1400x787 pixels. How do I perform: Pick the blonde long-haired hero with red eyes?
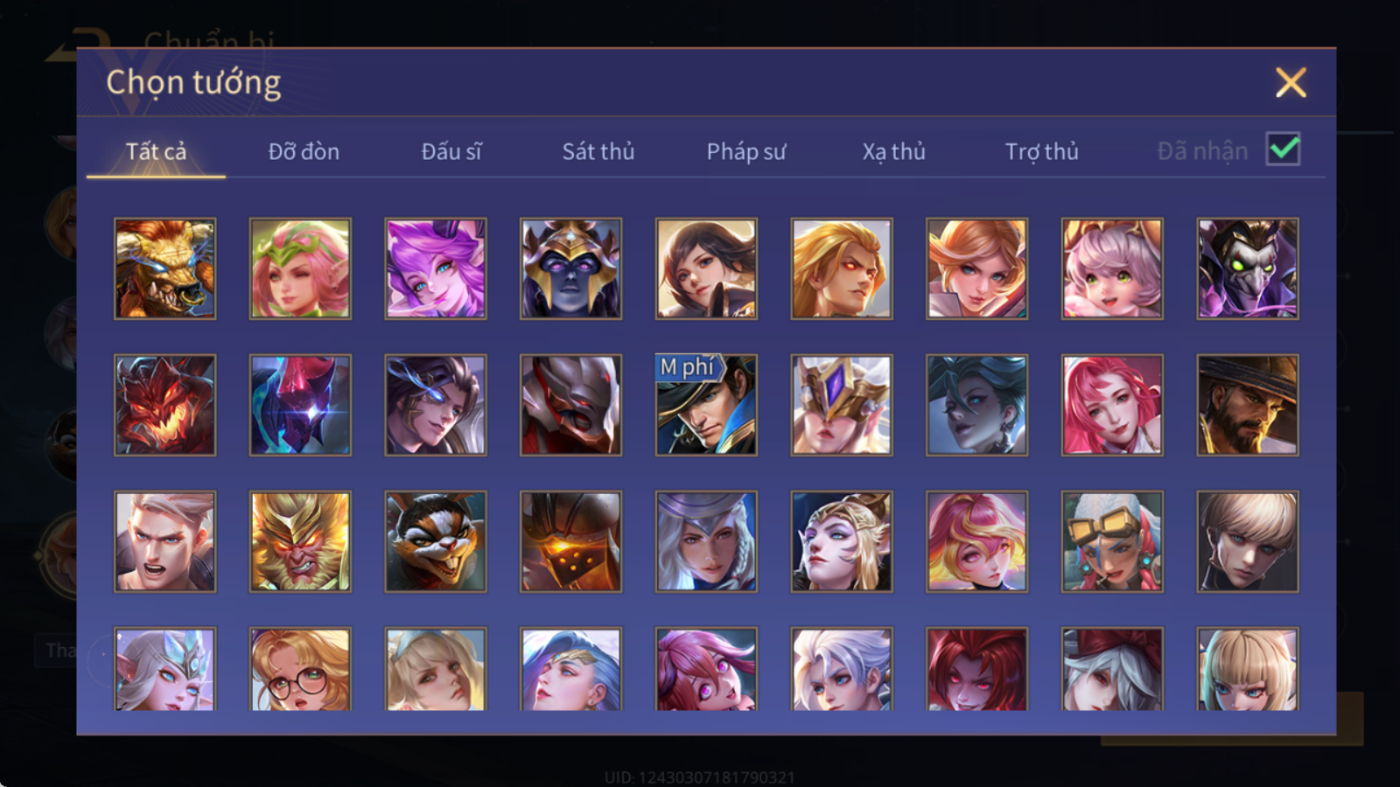(842, 269)
